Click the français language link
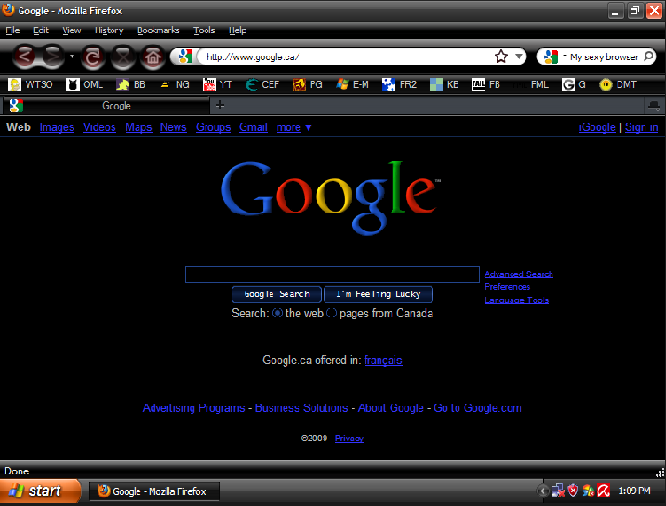Screen dimensions: 666x506 [383, 360]
